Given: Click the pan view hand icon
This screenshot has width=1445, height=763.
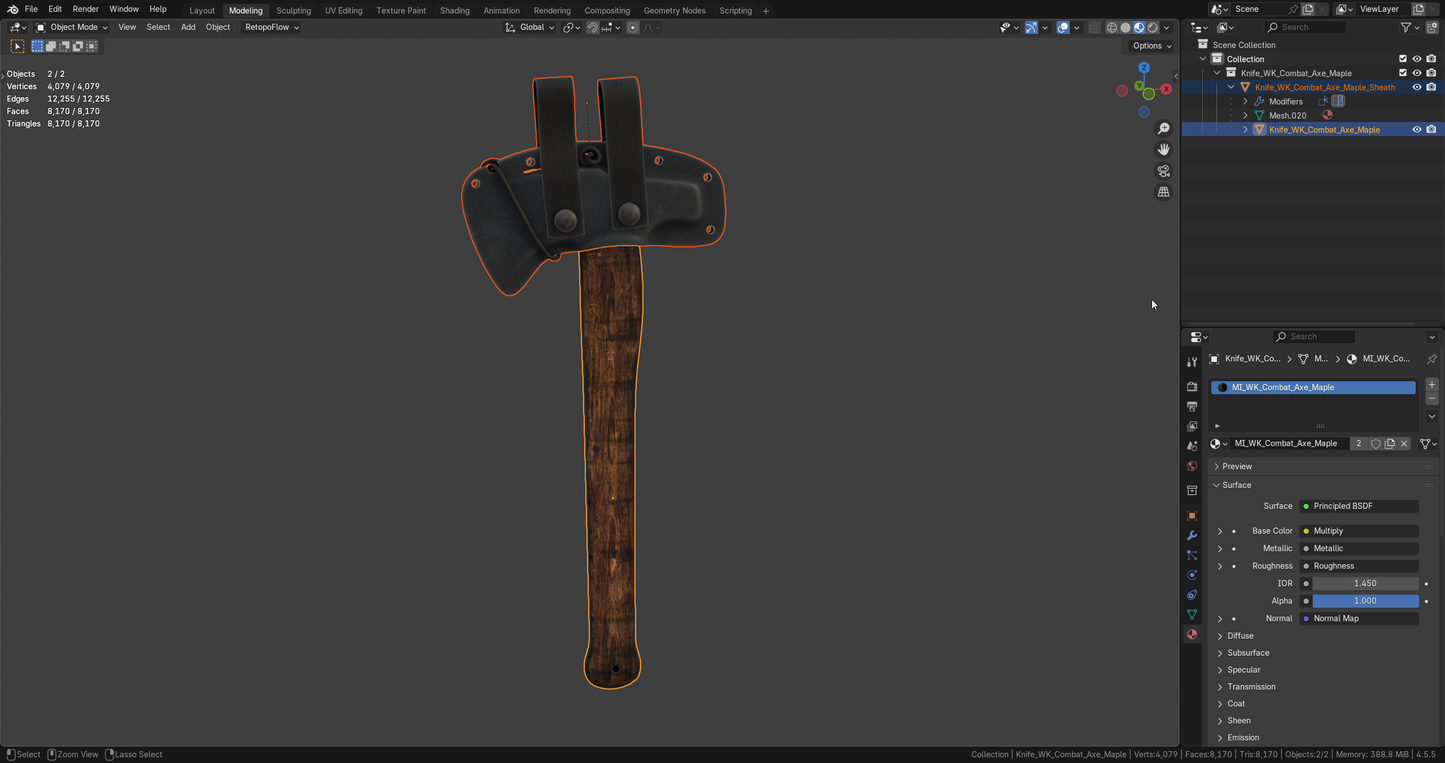Looking at the screenshot, I should pos(1163,149).
